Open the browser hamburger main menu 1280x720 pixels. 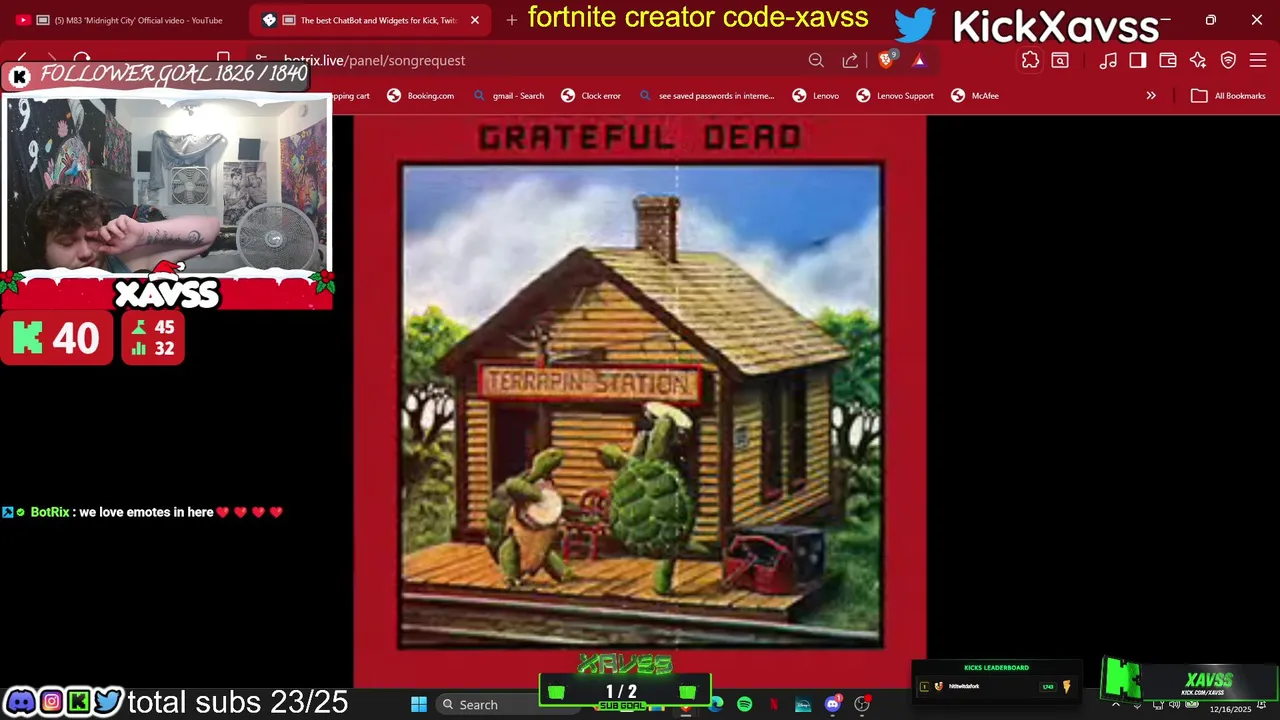point(1258,60)
